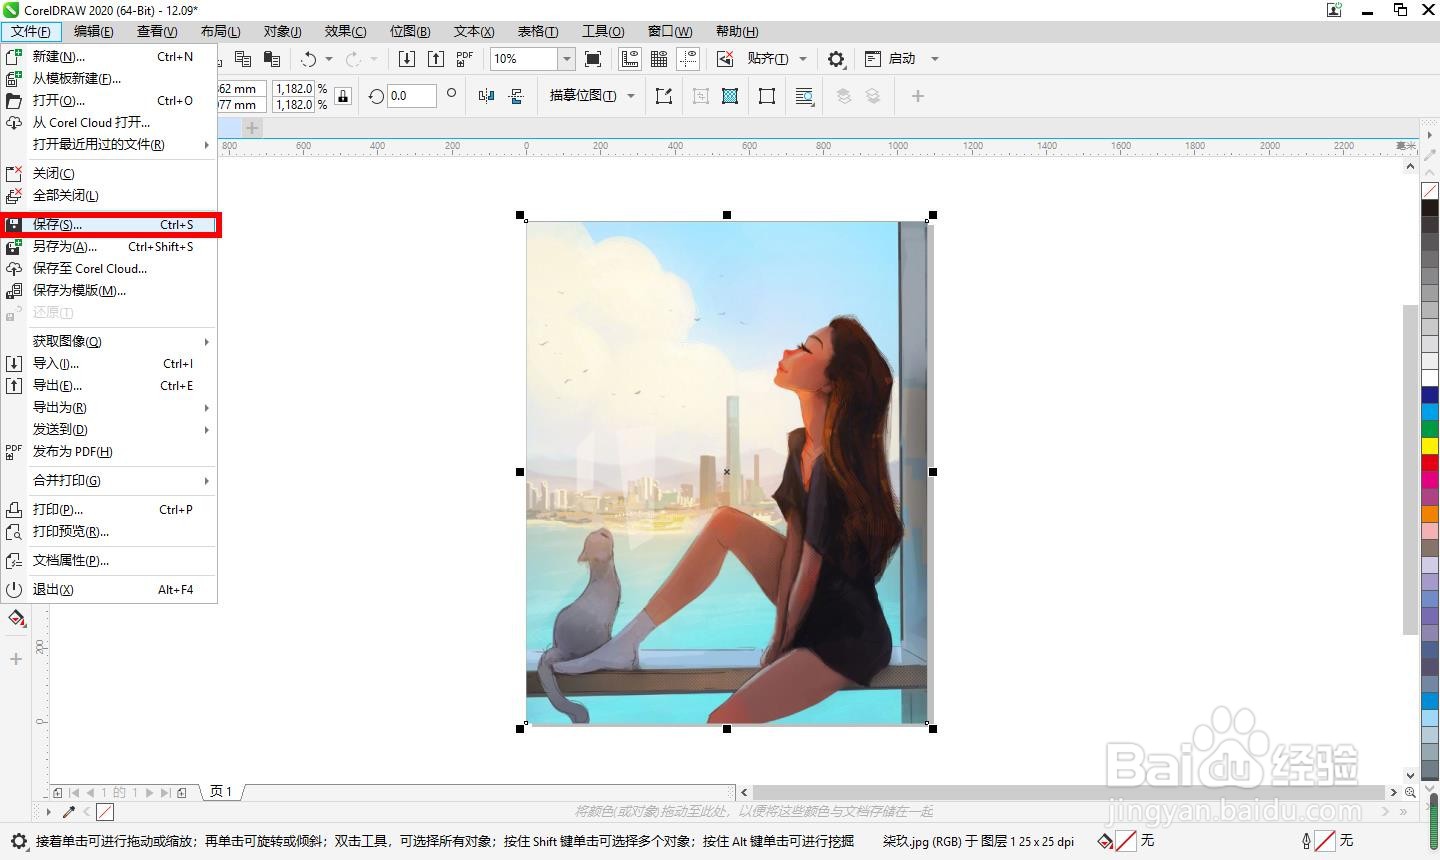Click the toolbox customize plus button
Screen dimensions: 1440x860
16,659
